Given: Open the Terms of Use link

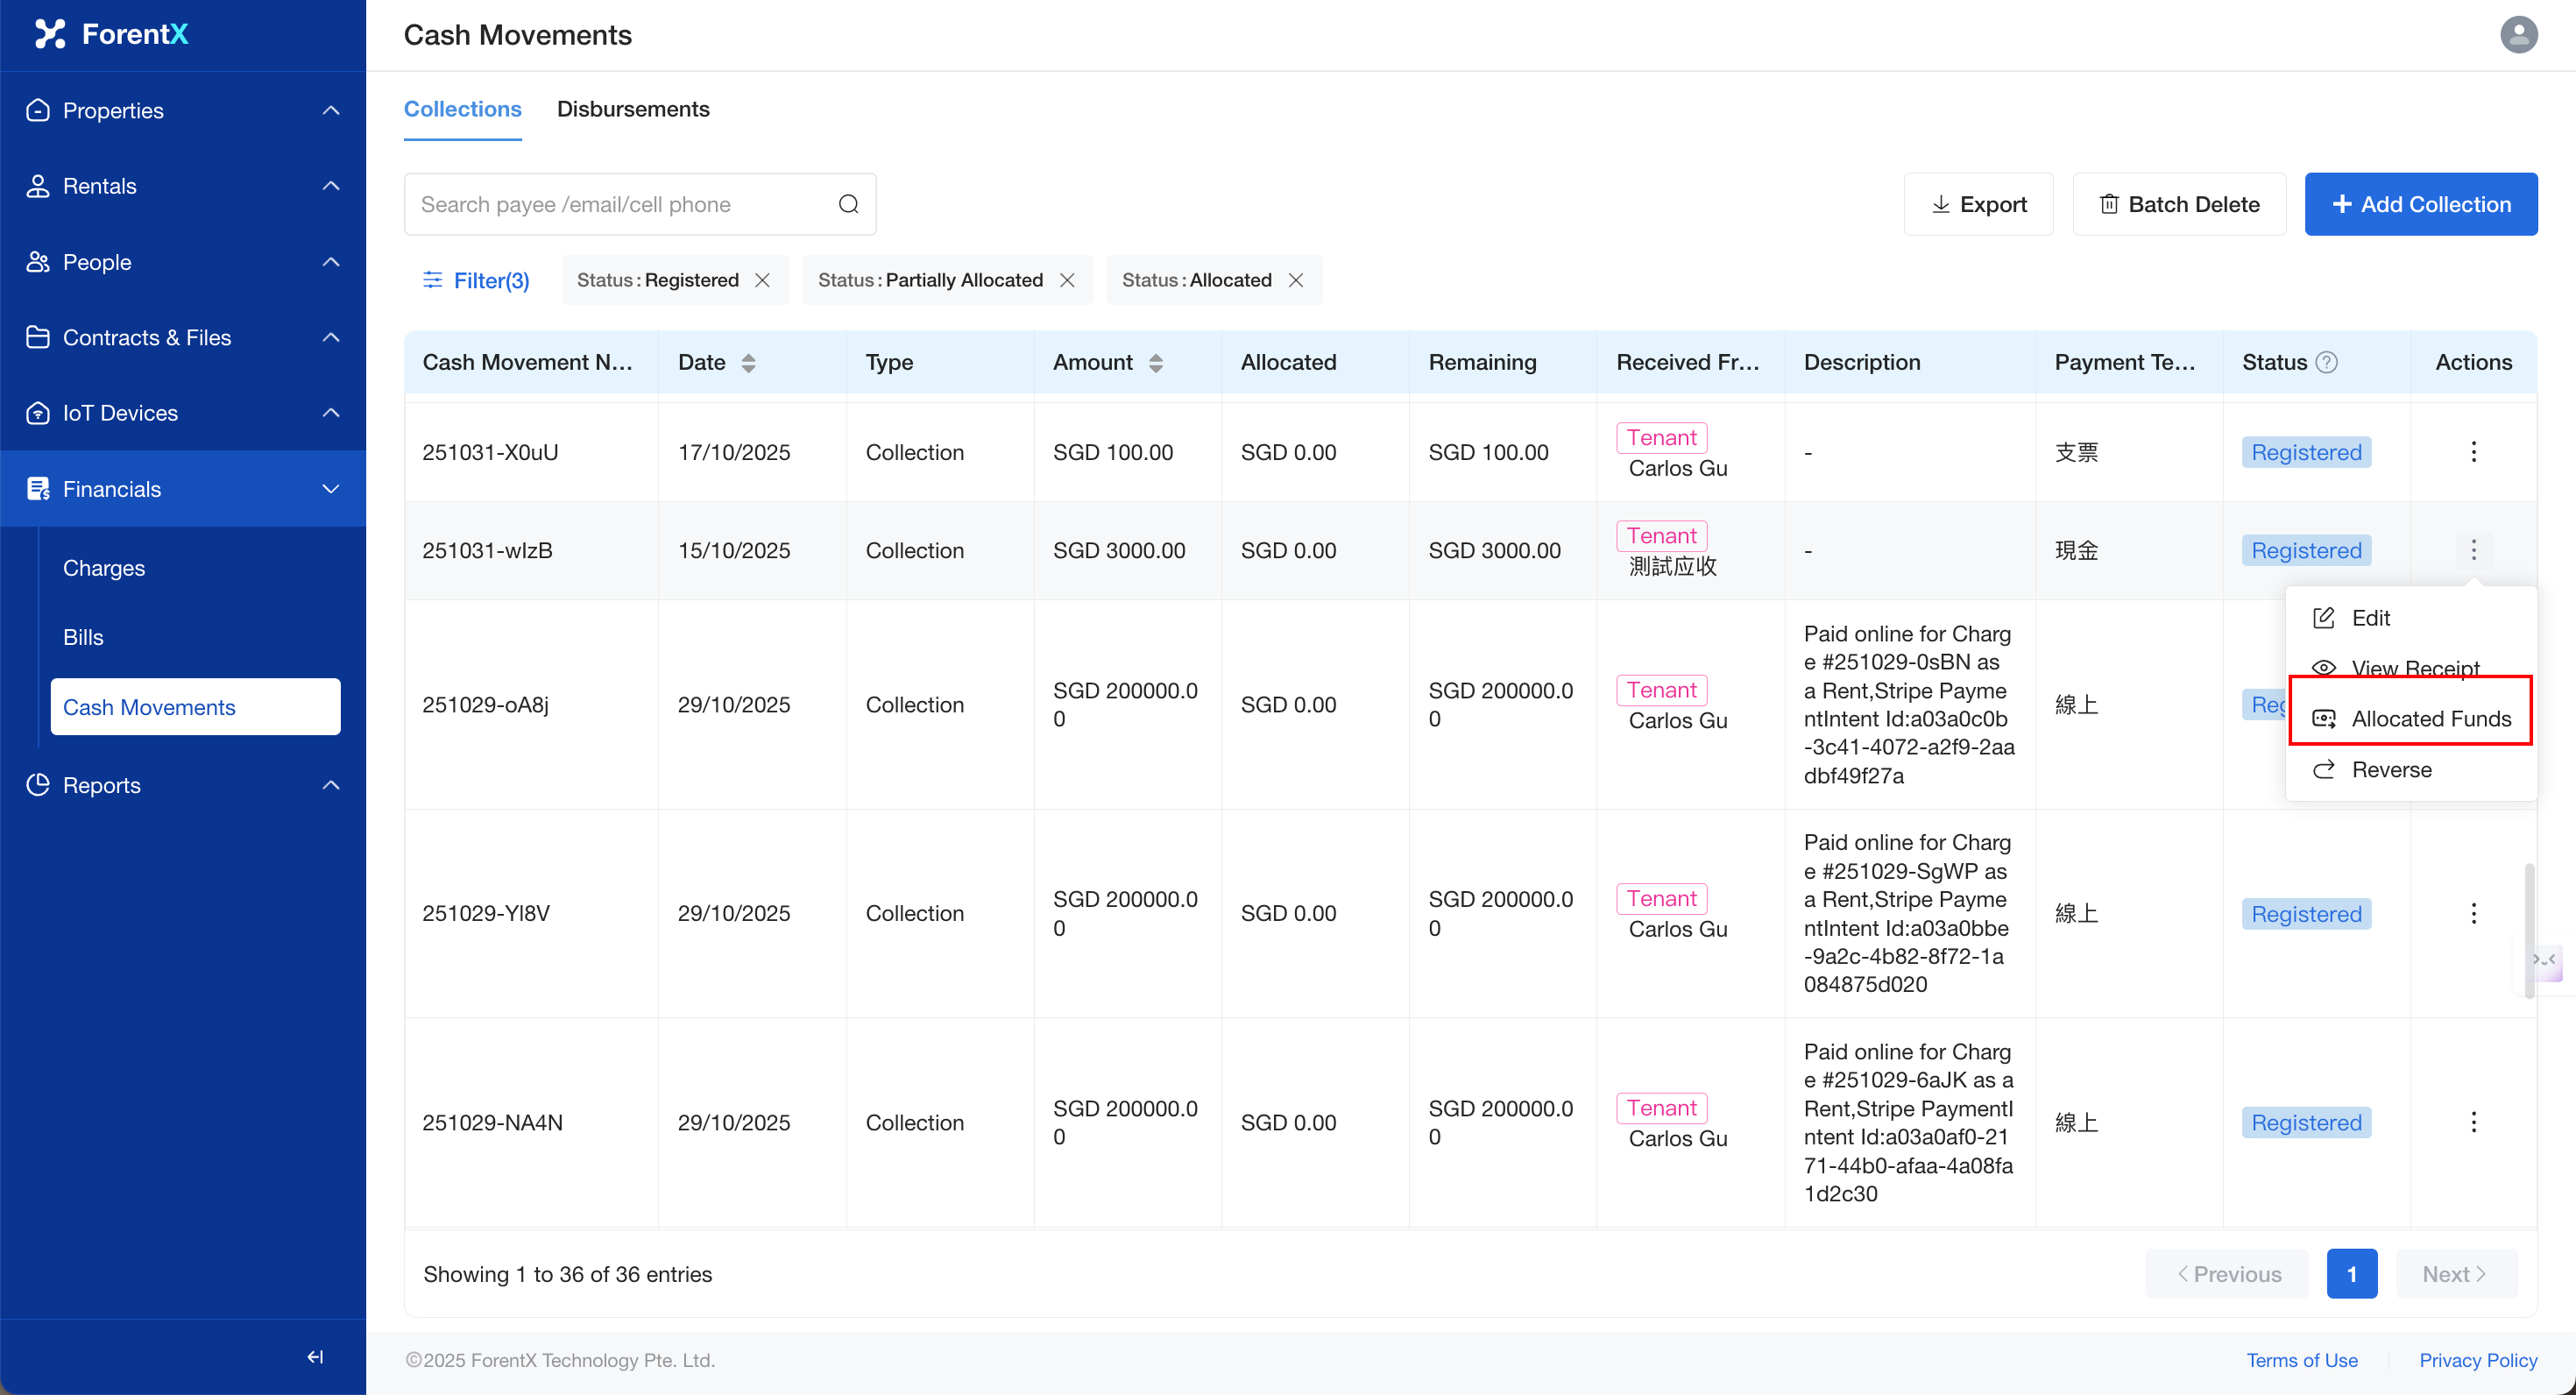Looking at the screenshot, I should point(2301,1359).
